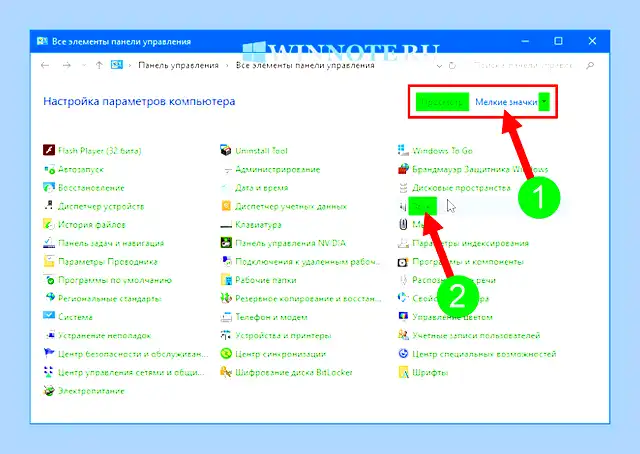Open the Центр специальных возможностей icon

coord(403,354)
